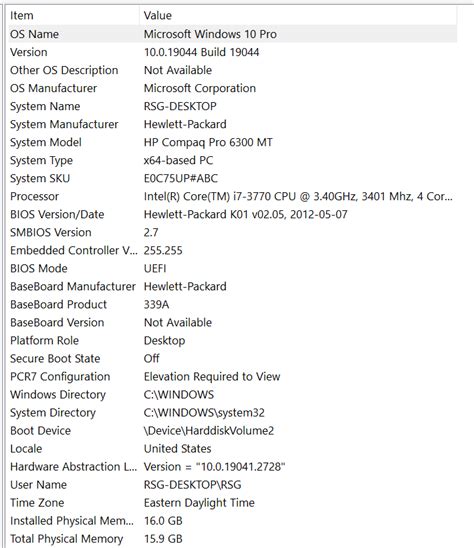The image size is (474, 548).
Task: Select the PCR7 Configuration row
Action: click(x=232, y=376)
